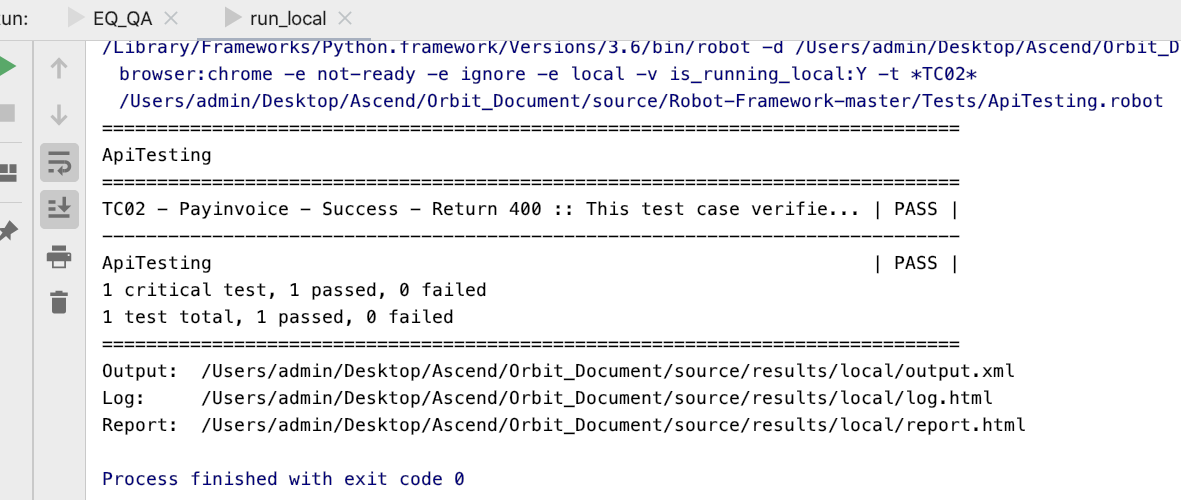Toggle scroll to end of output
The width and height of the screenshot is (1181, 500).
[59, 208]
